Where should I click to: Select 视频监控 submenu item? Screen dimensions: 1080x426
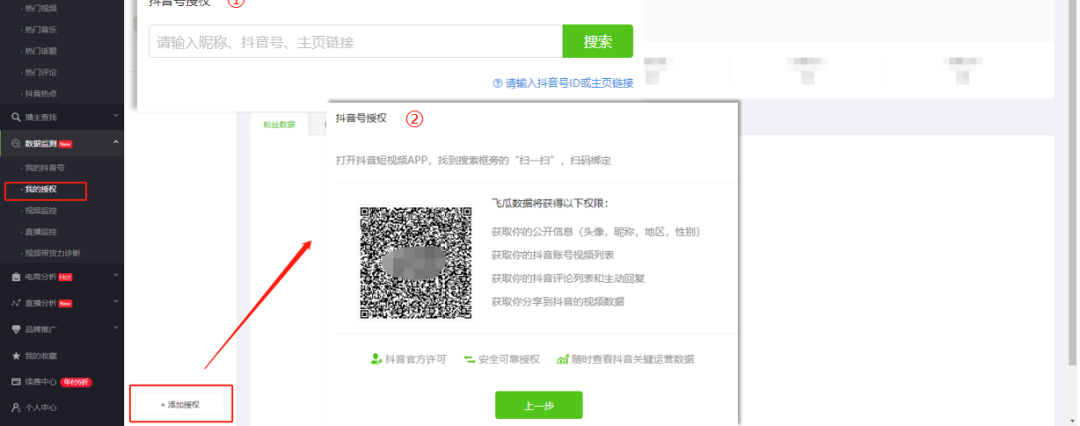(x=40, y=210)
